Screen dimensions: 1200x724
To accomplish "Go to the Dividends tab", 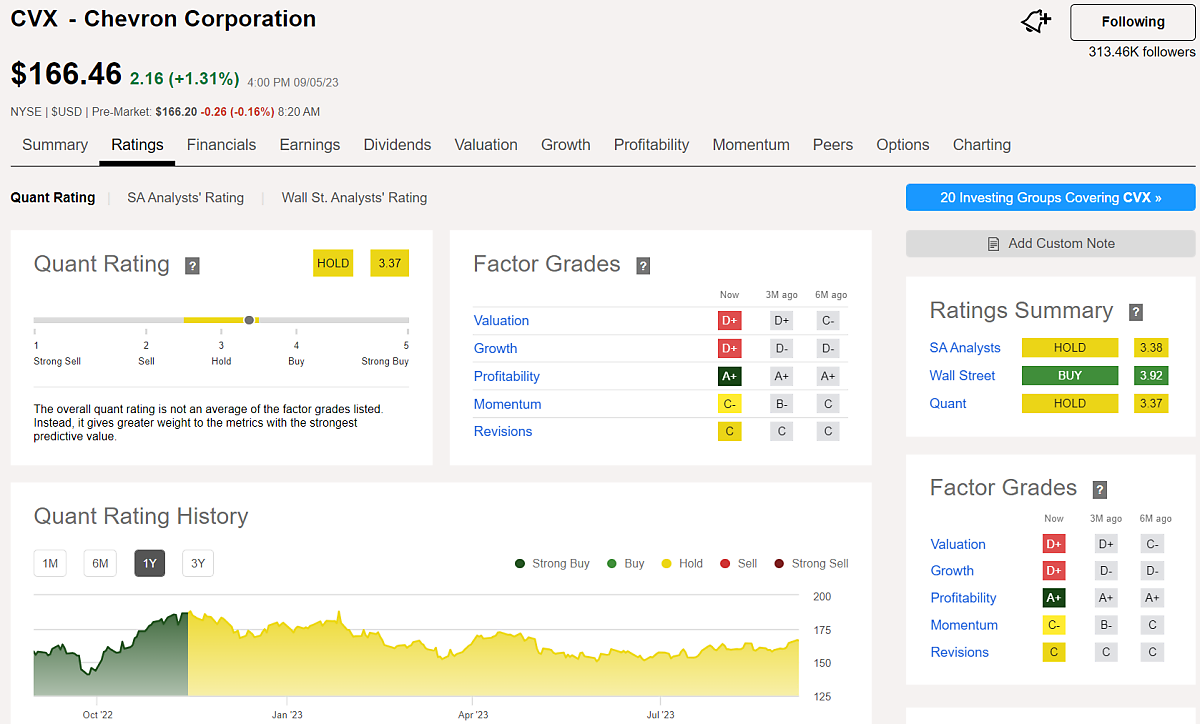I will pos(397,145).
